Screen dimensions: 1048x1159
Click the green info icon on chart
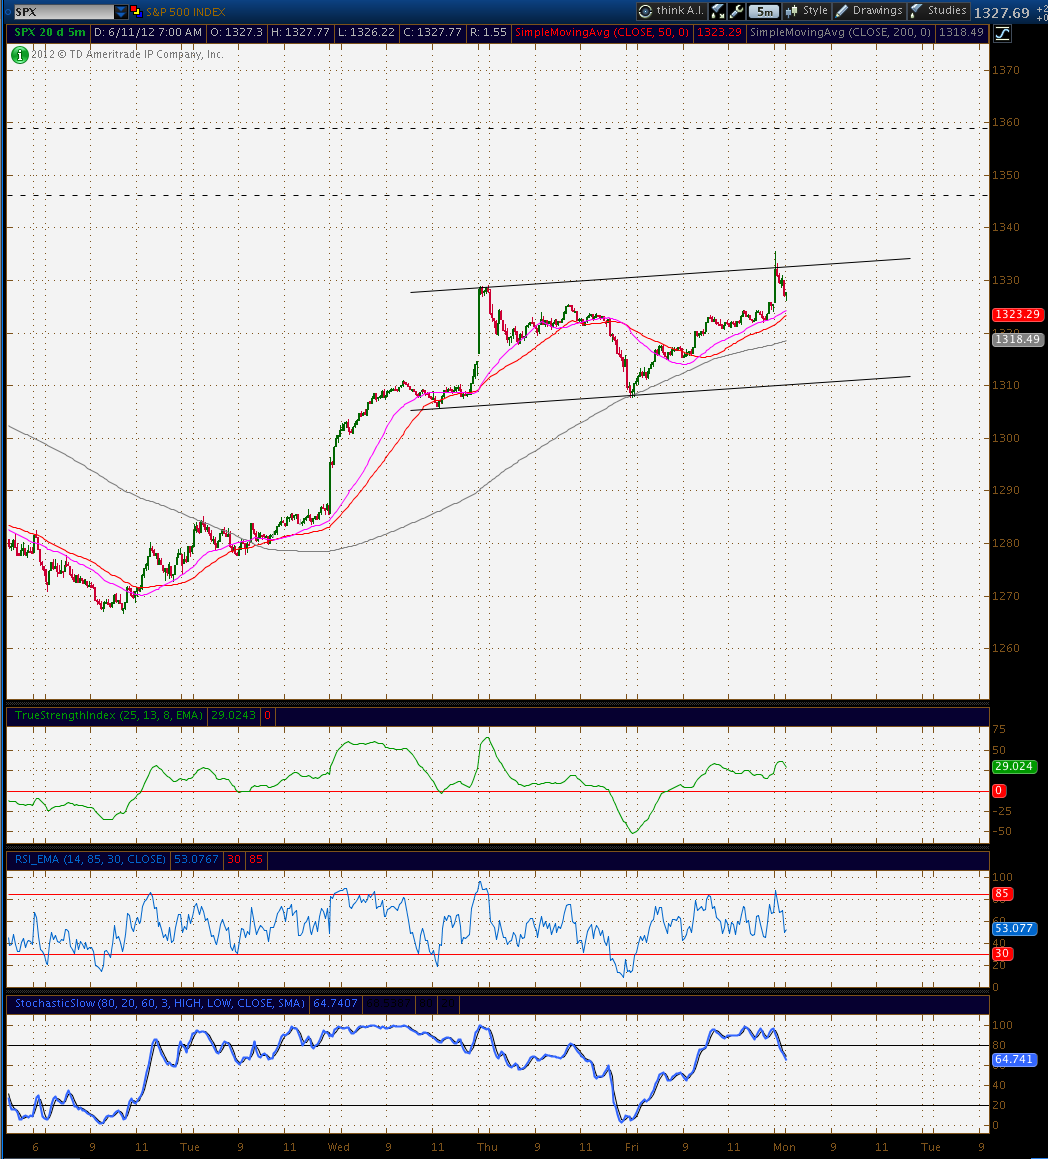(19, 55)
